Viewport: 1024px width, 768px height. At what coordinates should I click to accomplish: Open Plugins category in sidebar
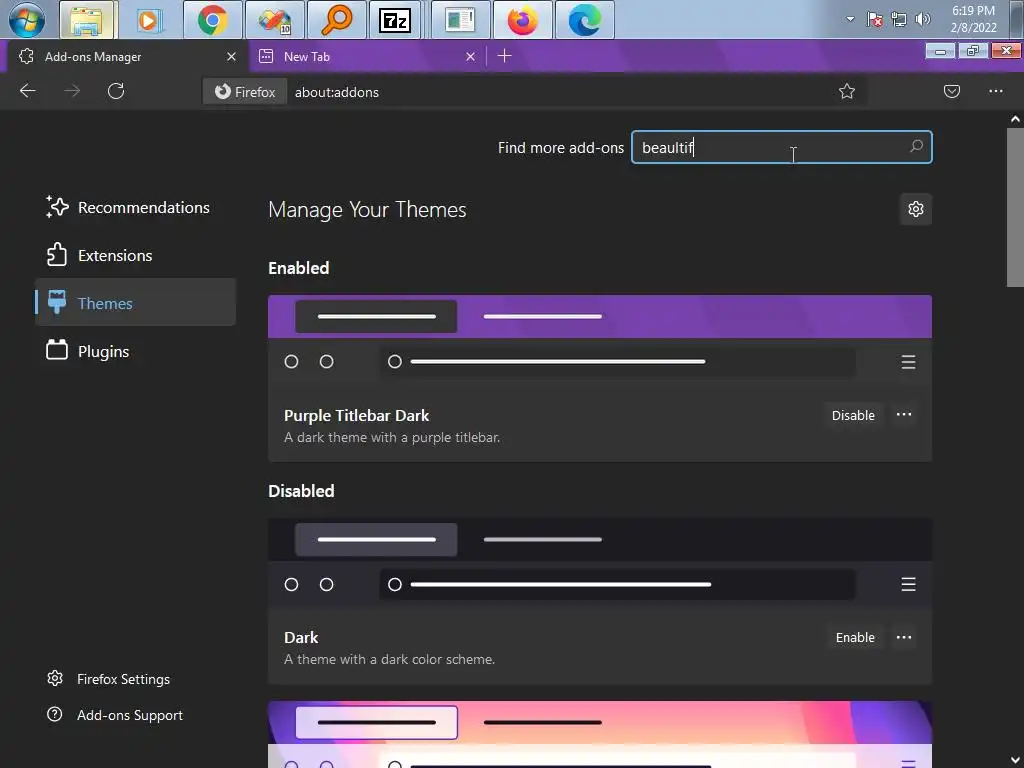click(x=136, y=351)
